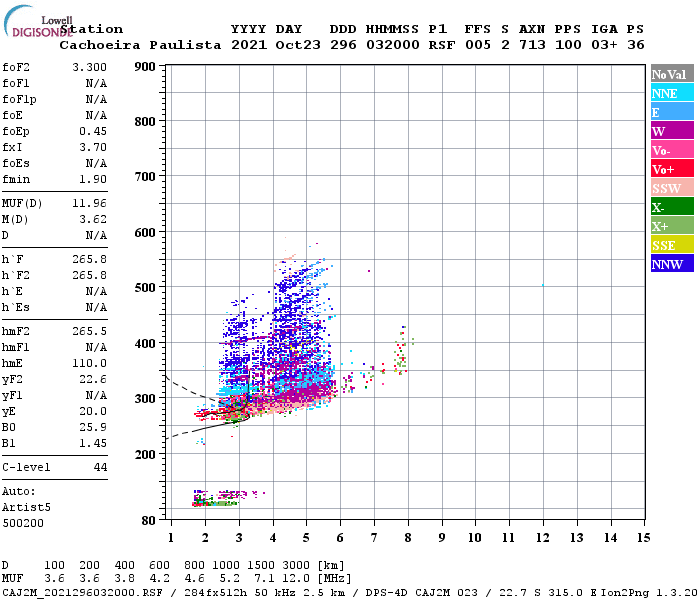This screenshot has width=700, height=600.
Task: Click the isolated cyan echo near 12 MHz
Action: tap(543, 285)
